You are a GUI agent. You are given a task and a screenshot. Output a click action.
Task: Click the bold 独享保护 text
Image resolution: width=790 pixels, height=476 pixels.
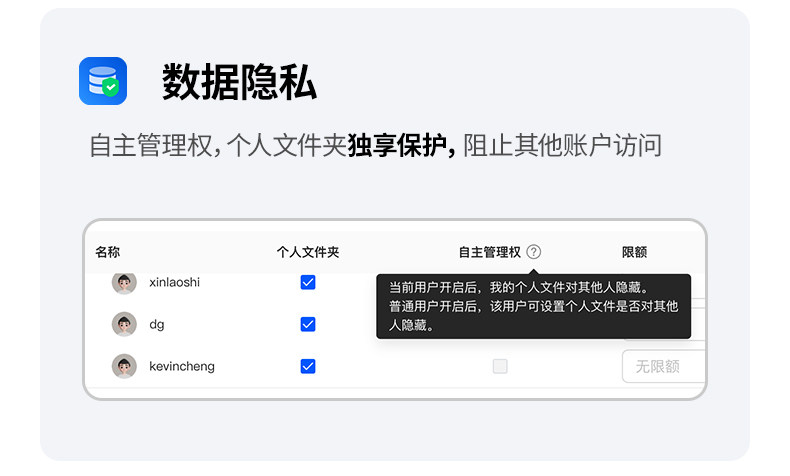(400, 146)
